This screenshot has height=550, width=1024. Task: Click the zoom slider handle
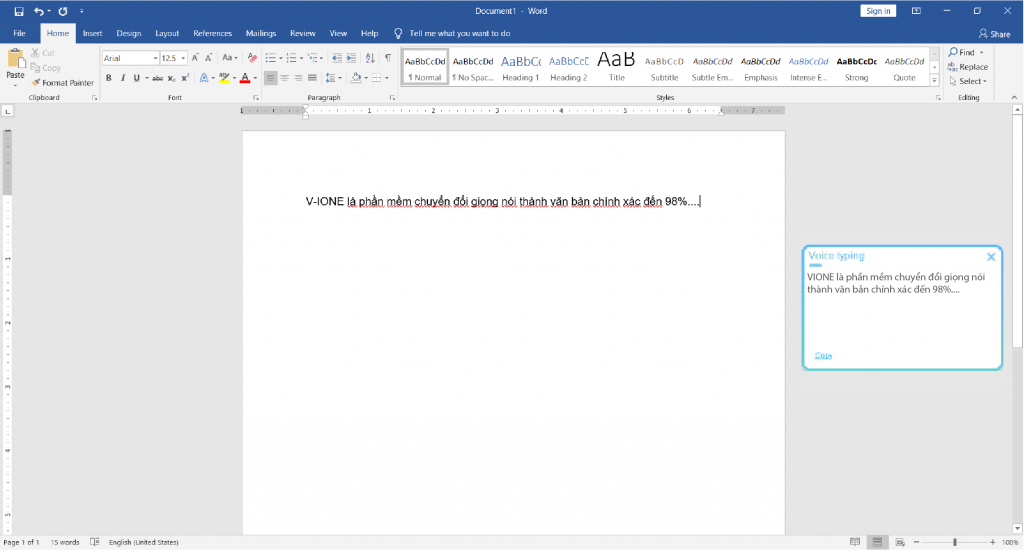tap(955, 542)
